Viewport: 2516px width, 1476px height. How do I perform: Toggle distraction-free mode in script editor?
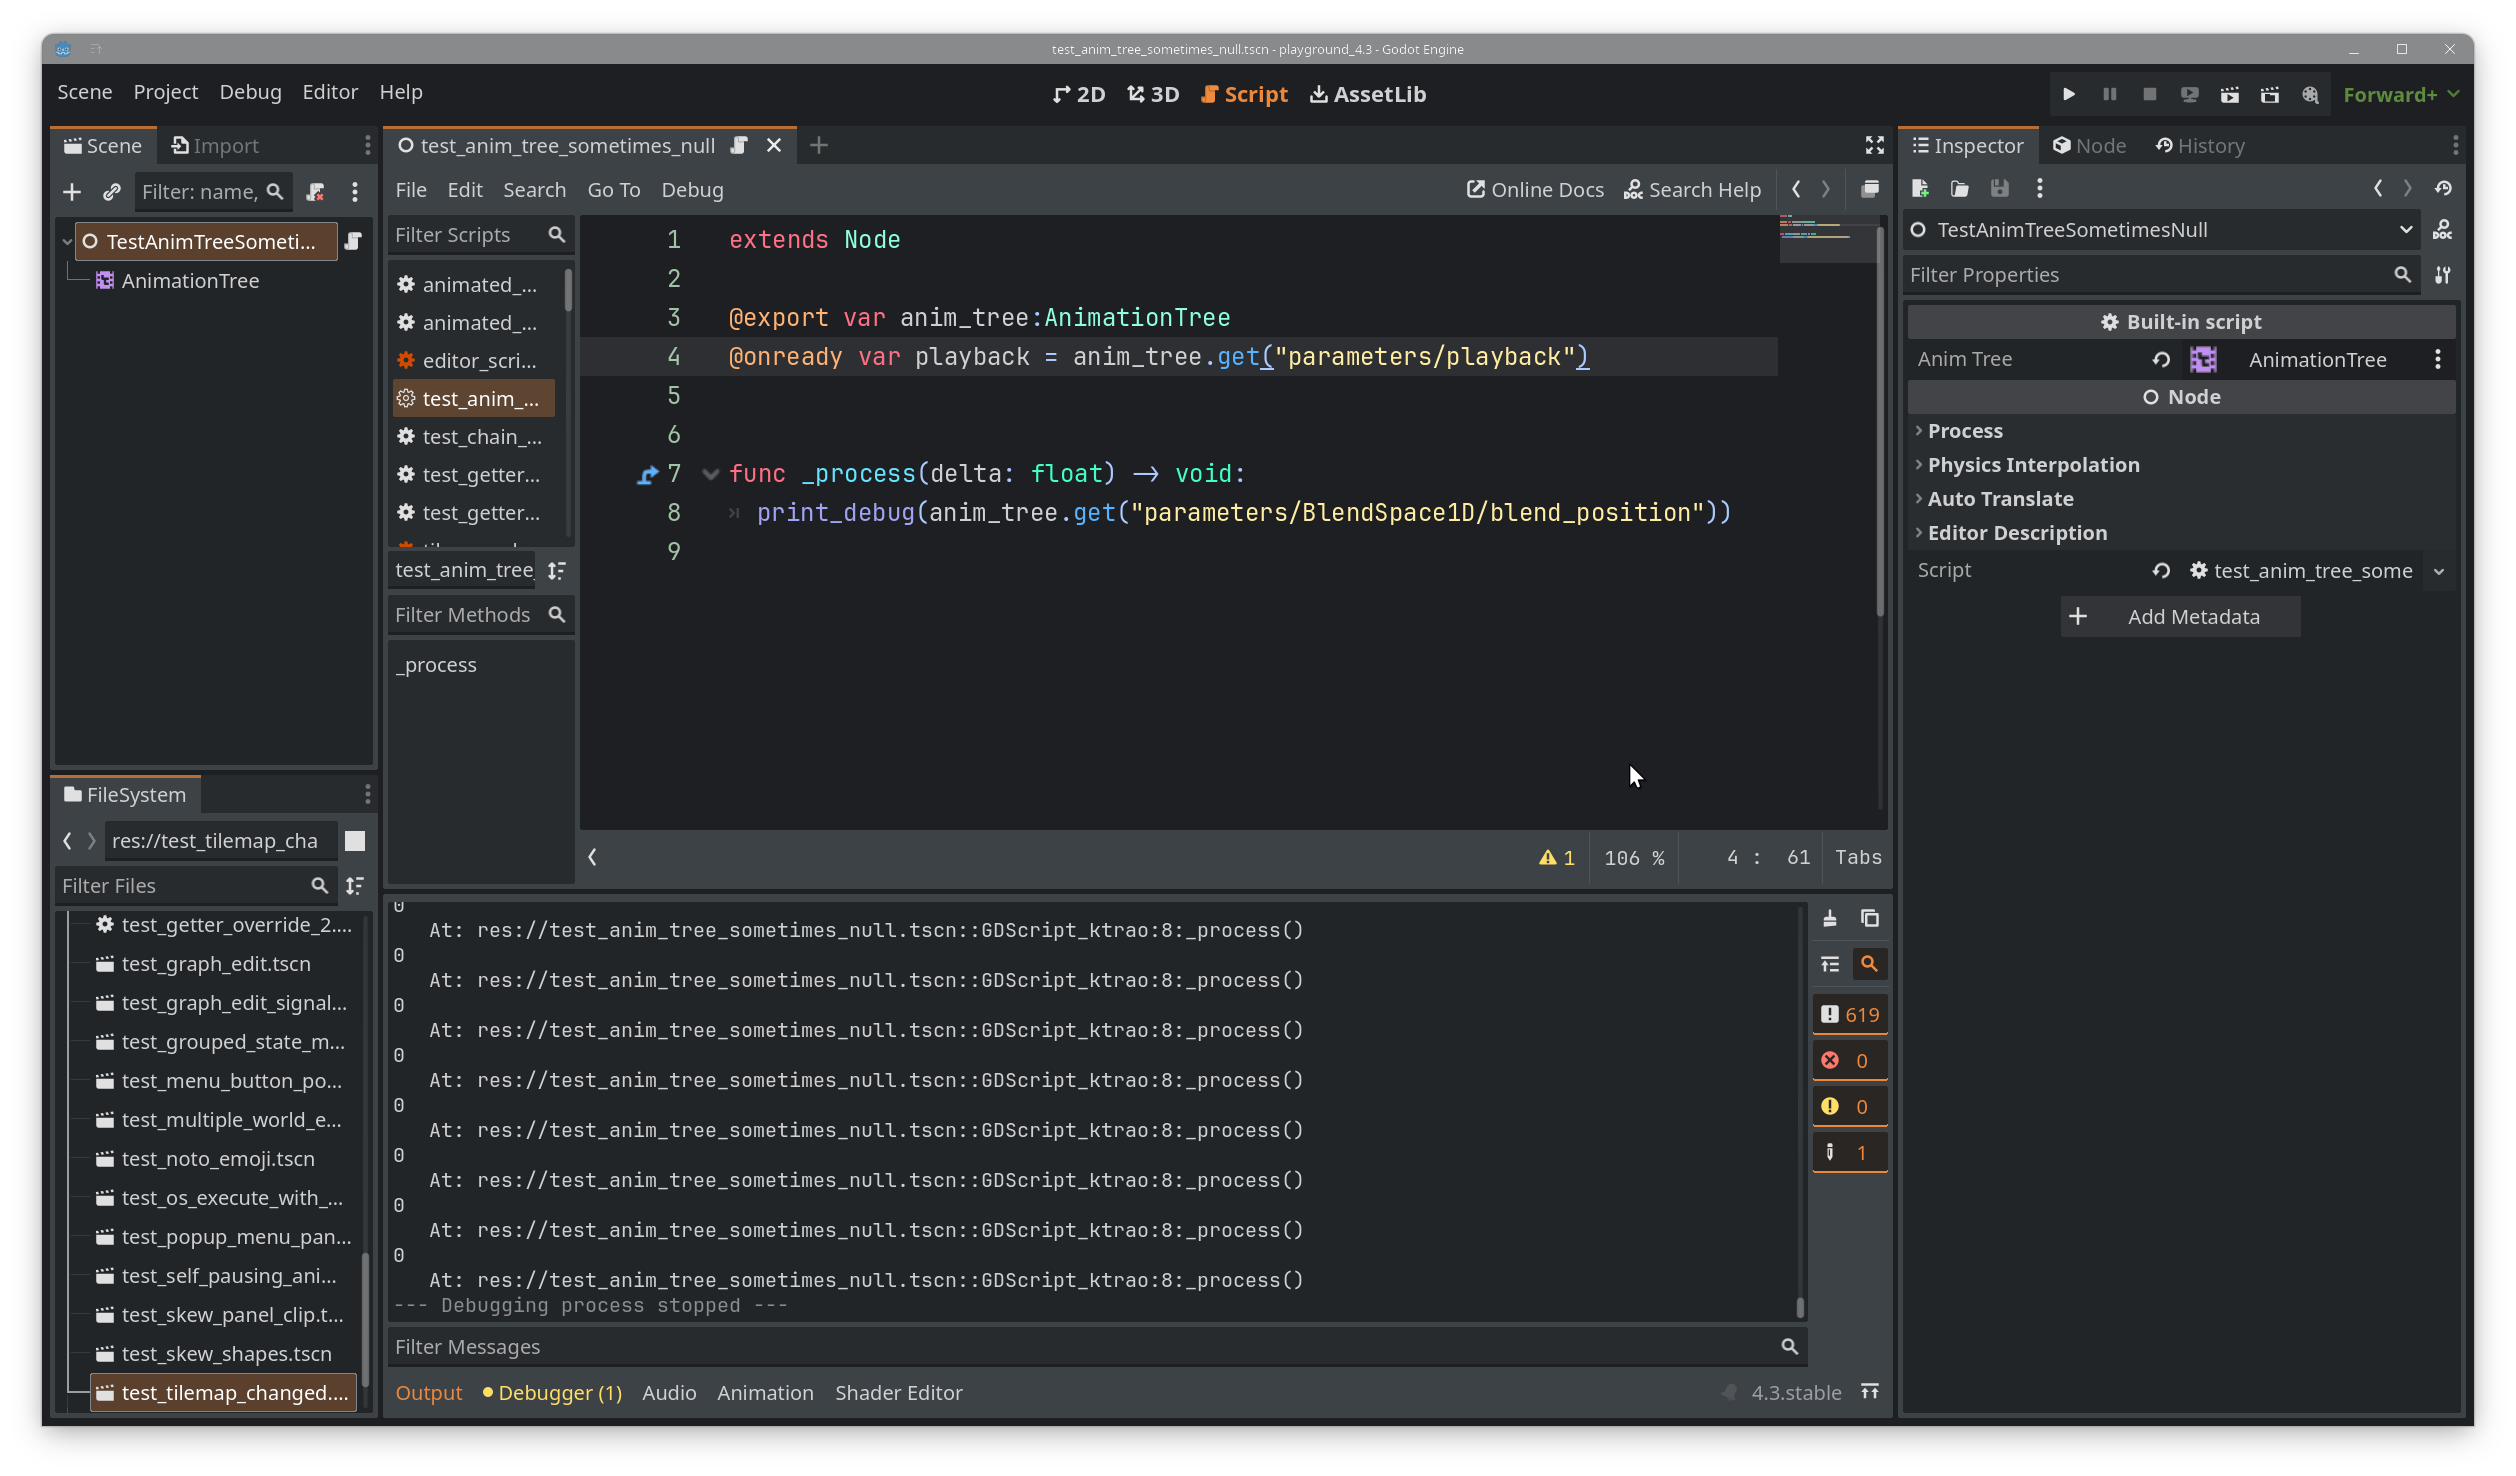[x=1874, y=146]
